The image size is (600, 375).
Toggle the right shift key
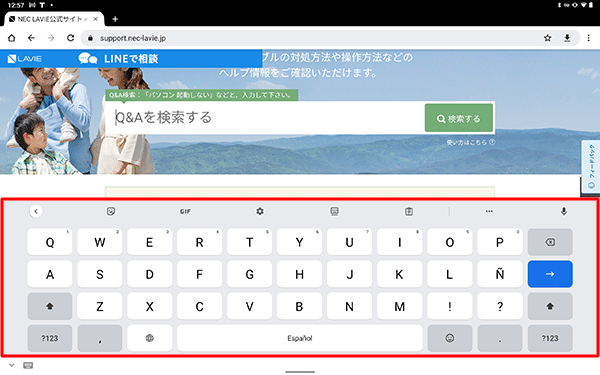[550, 306]
